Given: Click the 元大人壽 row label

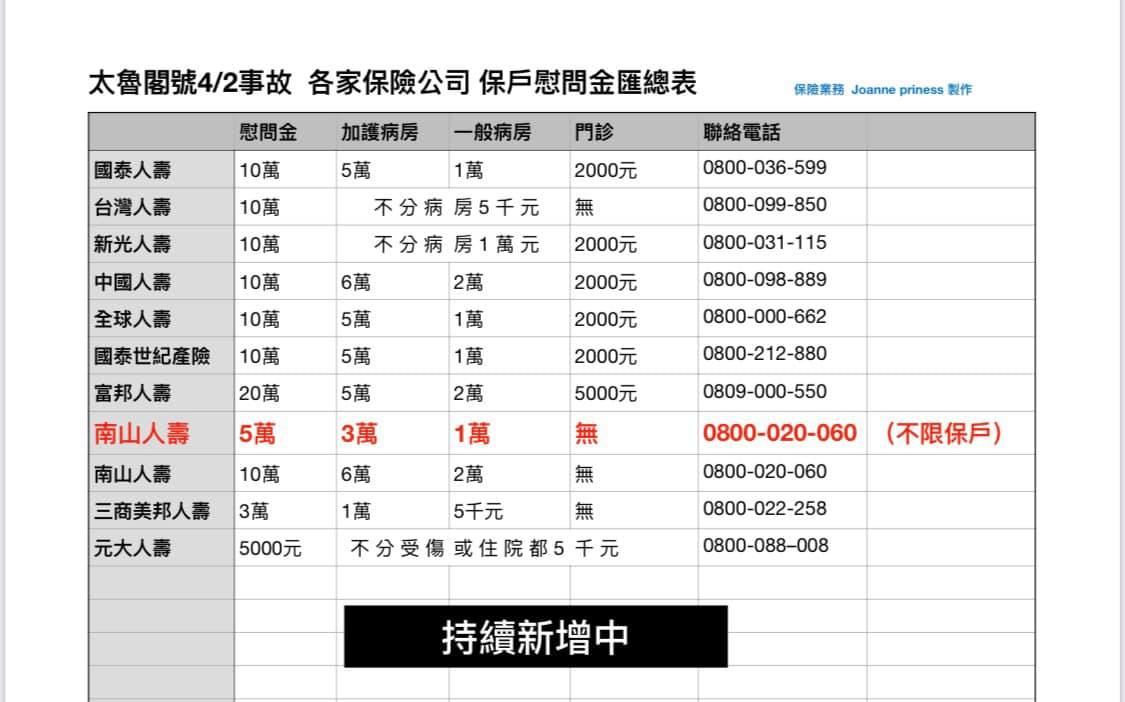Looking at the screenshot, I should coord(133,548).
